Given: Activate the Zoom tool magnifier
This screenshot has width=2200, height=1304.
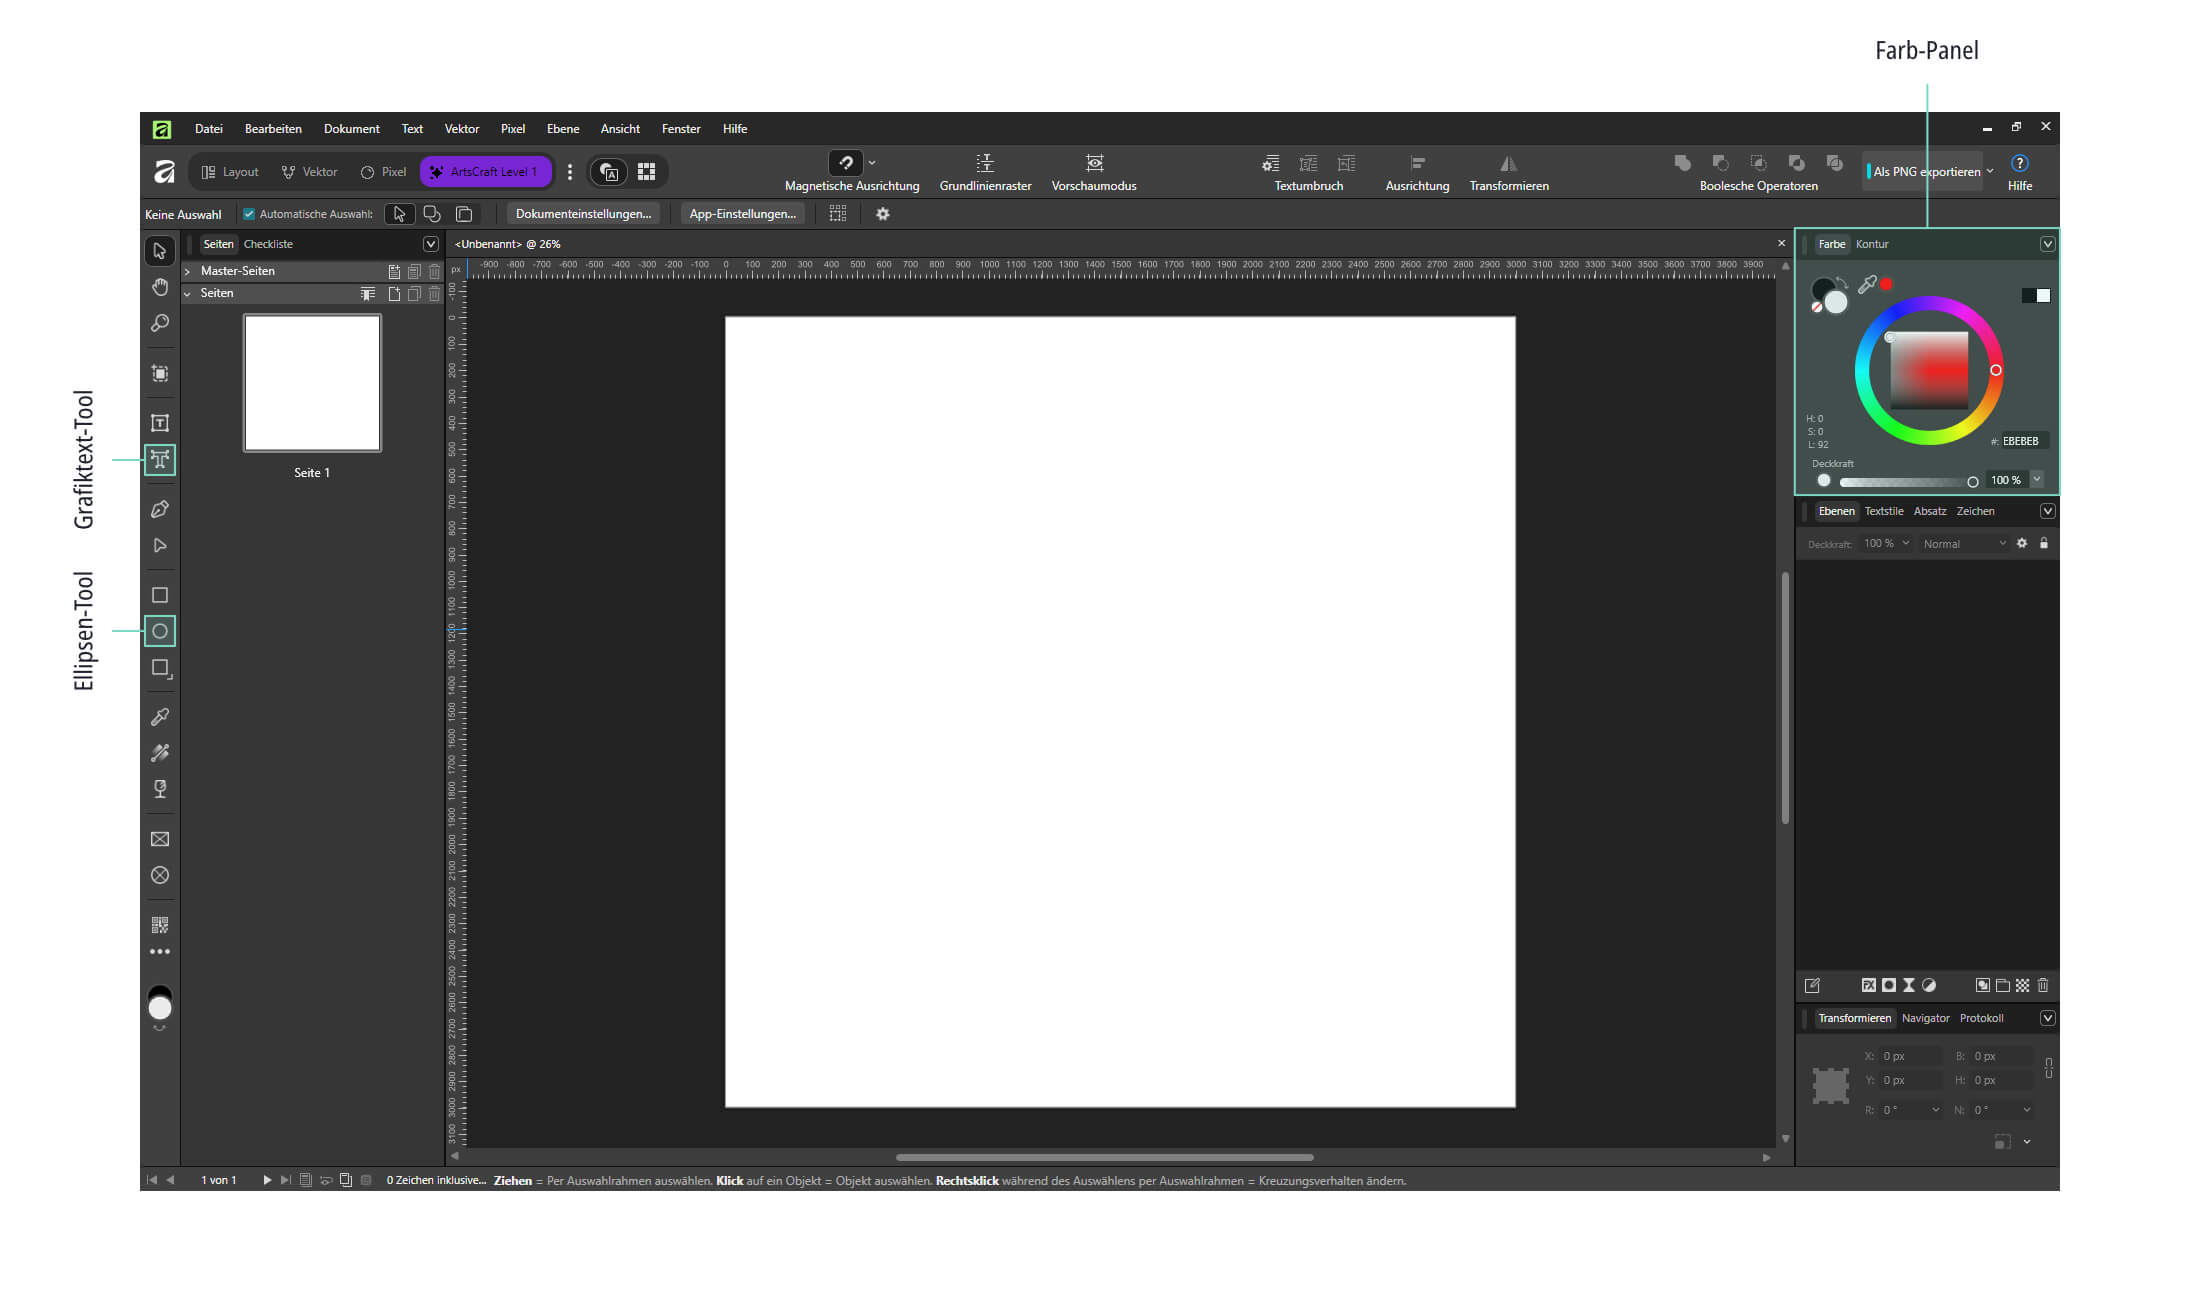Looking at the screenshot, I should point(159,323).
